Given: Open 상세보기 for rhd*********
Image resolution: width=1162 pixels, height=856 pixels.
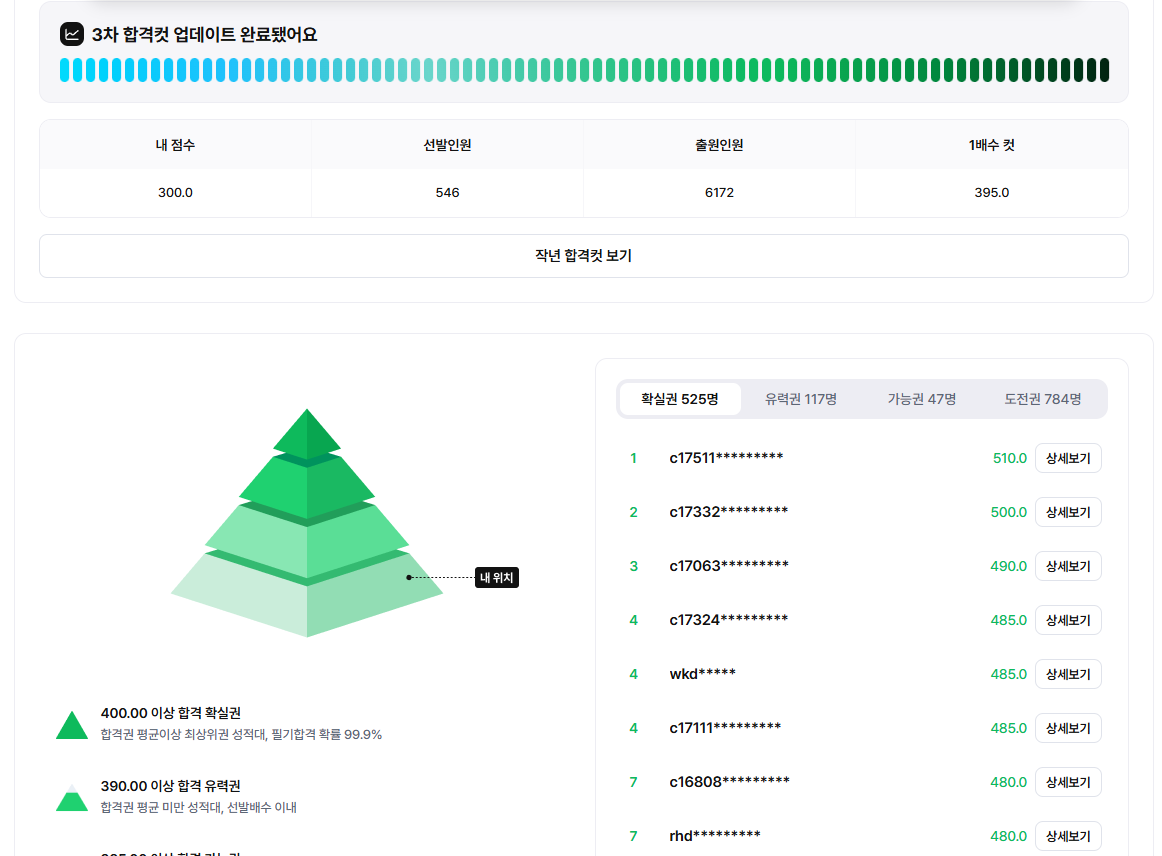Looking at the screenshot, I should click(x=1068, y=837).
